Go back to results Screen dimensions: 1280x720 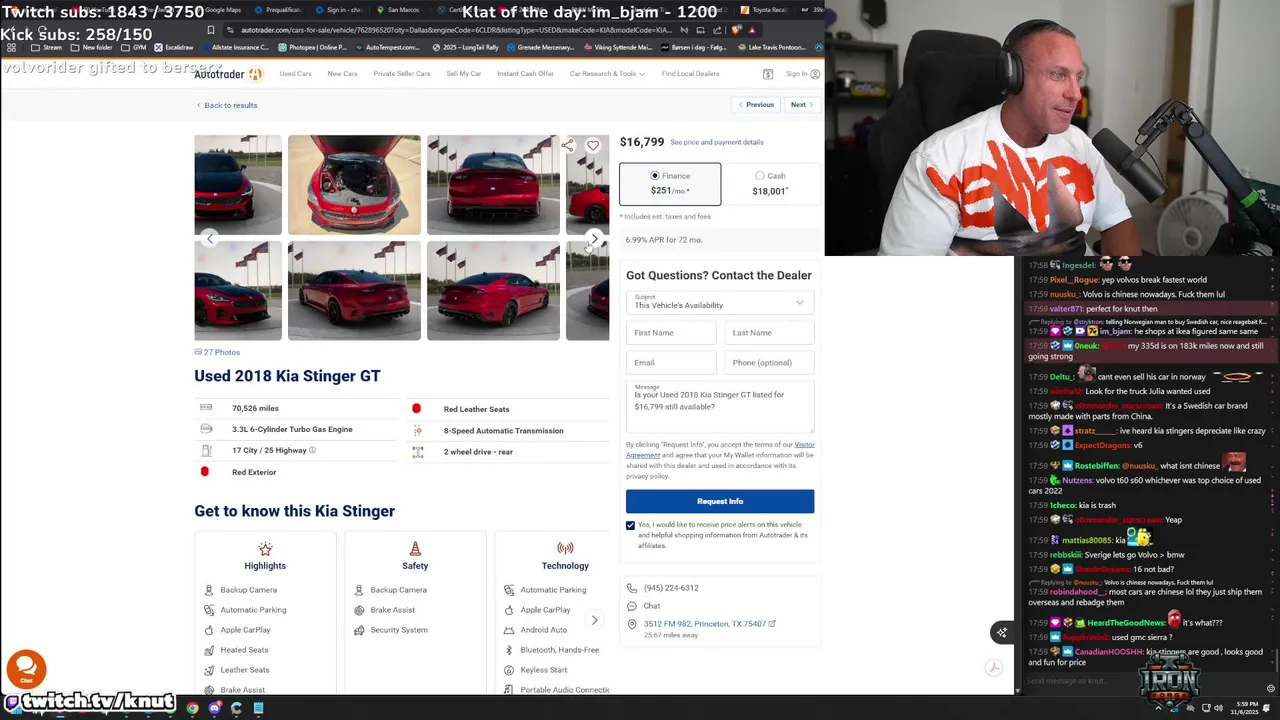227,105
